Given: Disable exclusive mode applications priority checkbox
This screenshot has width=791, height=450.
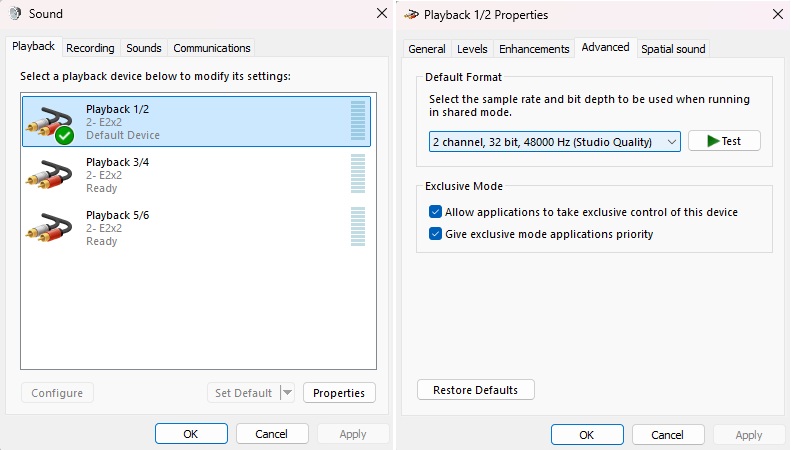Looking at the screenshot, I should 435,234.
